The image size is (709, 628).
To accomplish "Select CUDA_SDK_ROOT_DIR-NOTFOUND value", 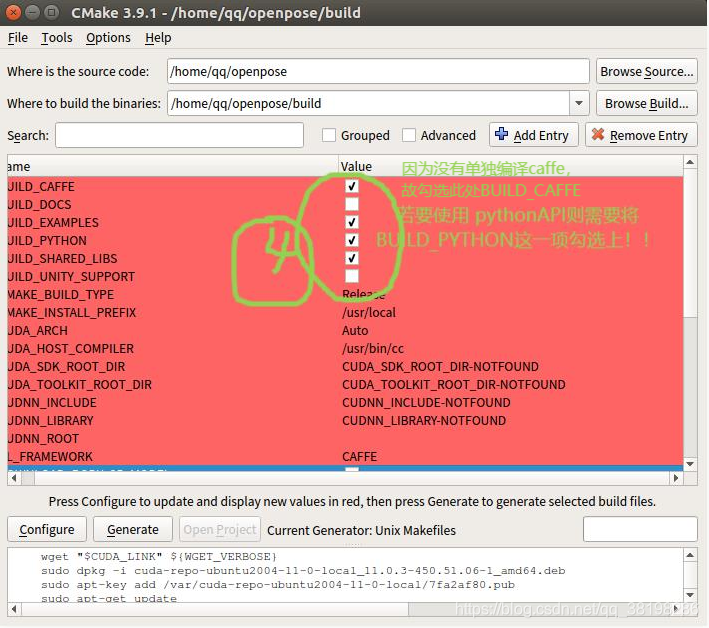I will 440,367.
